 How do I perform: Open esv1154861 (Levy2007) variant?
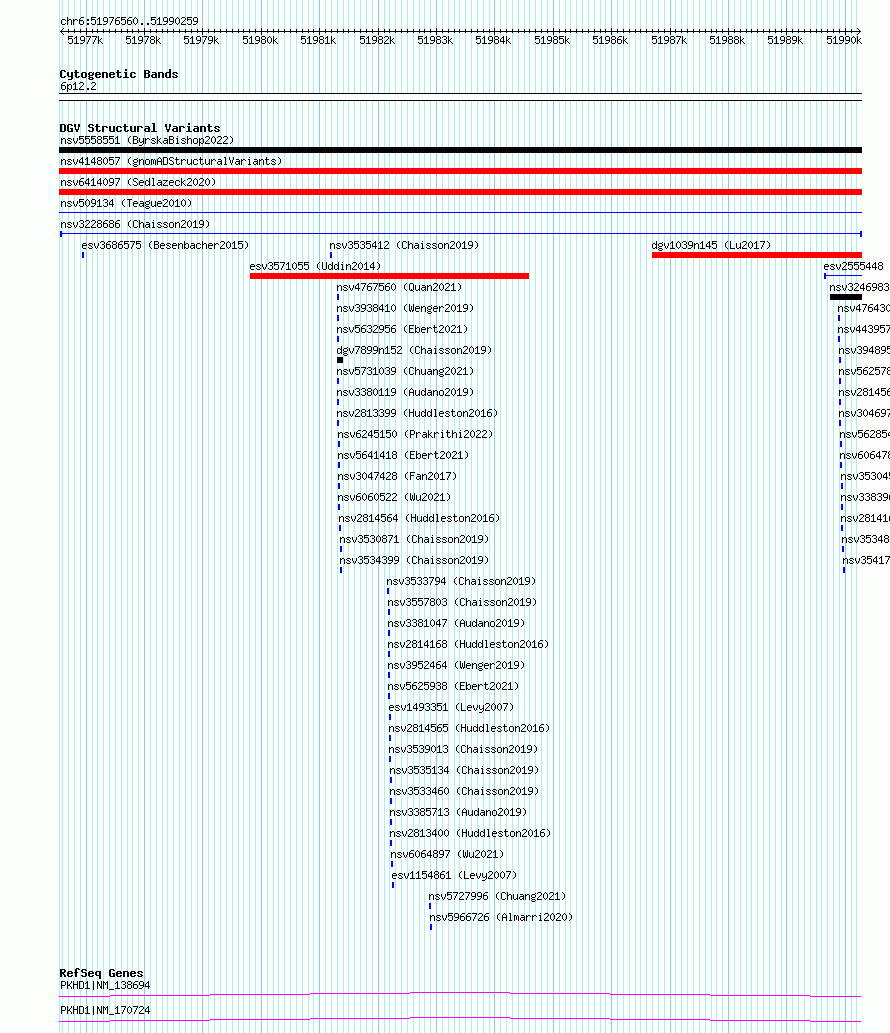click(x=455, y=878)
